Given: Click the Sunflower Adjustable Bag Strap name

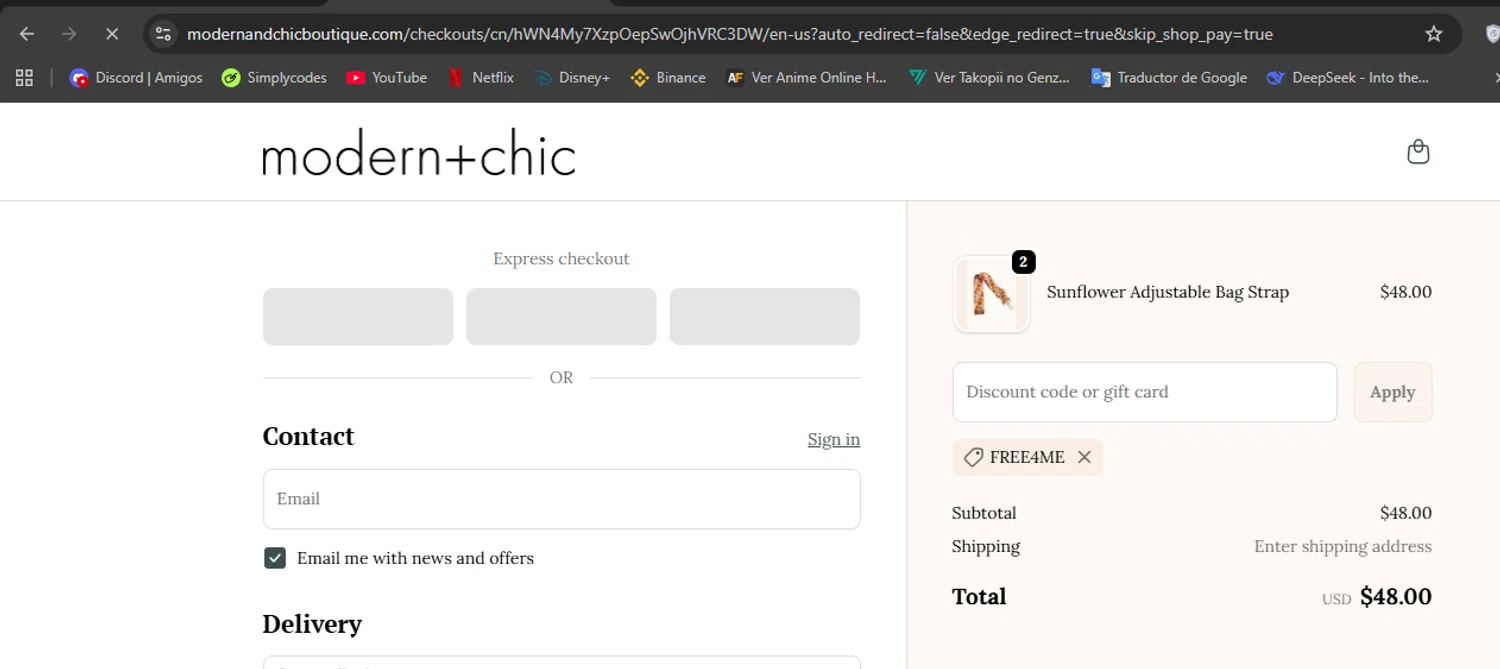Looking at the screenshot, I should (x=1168, y=292).
